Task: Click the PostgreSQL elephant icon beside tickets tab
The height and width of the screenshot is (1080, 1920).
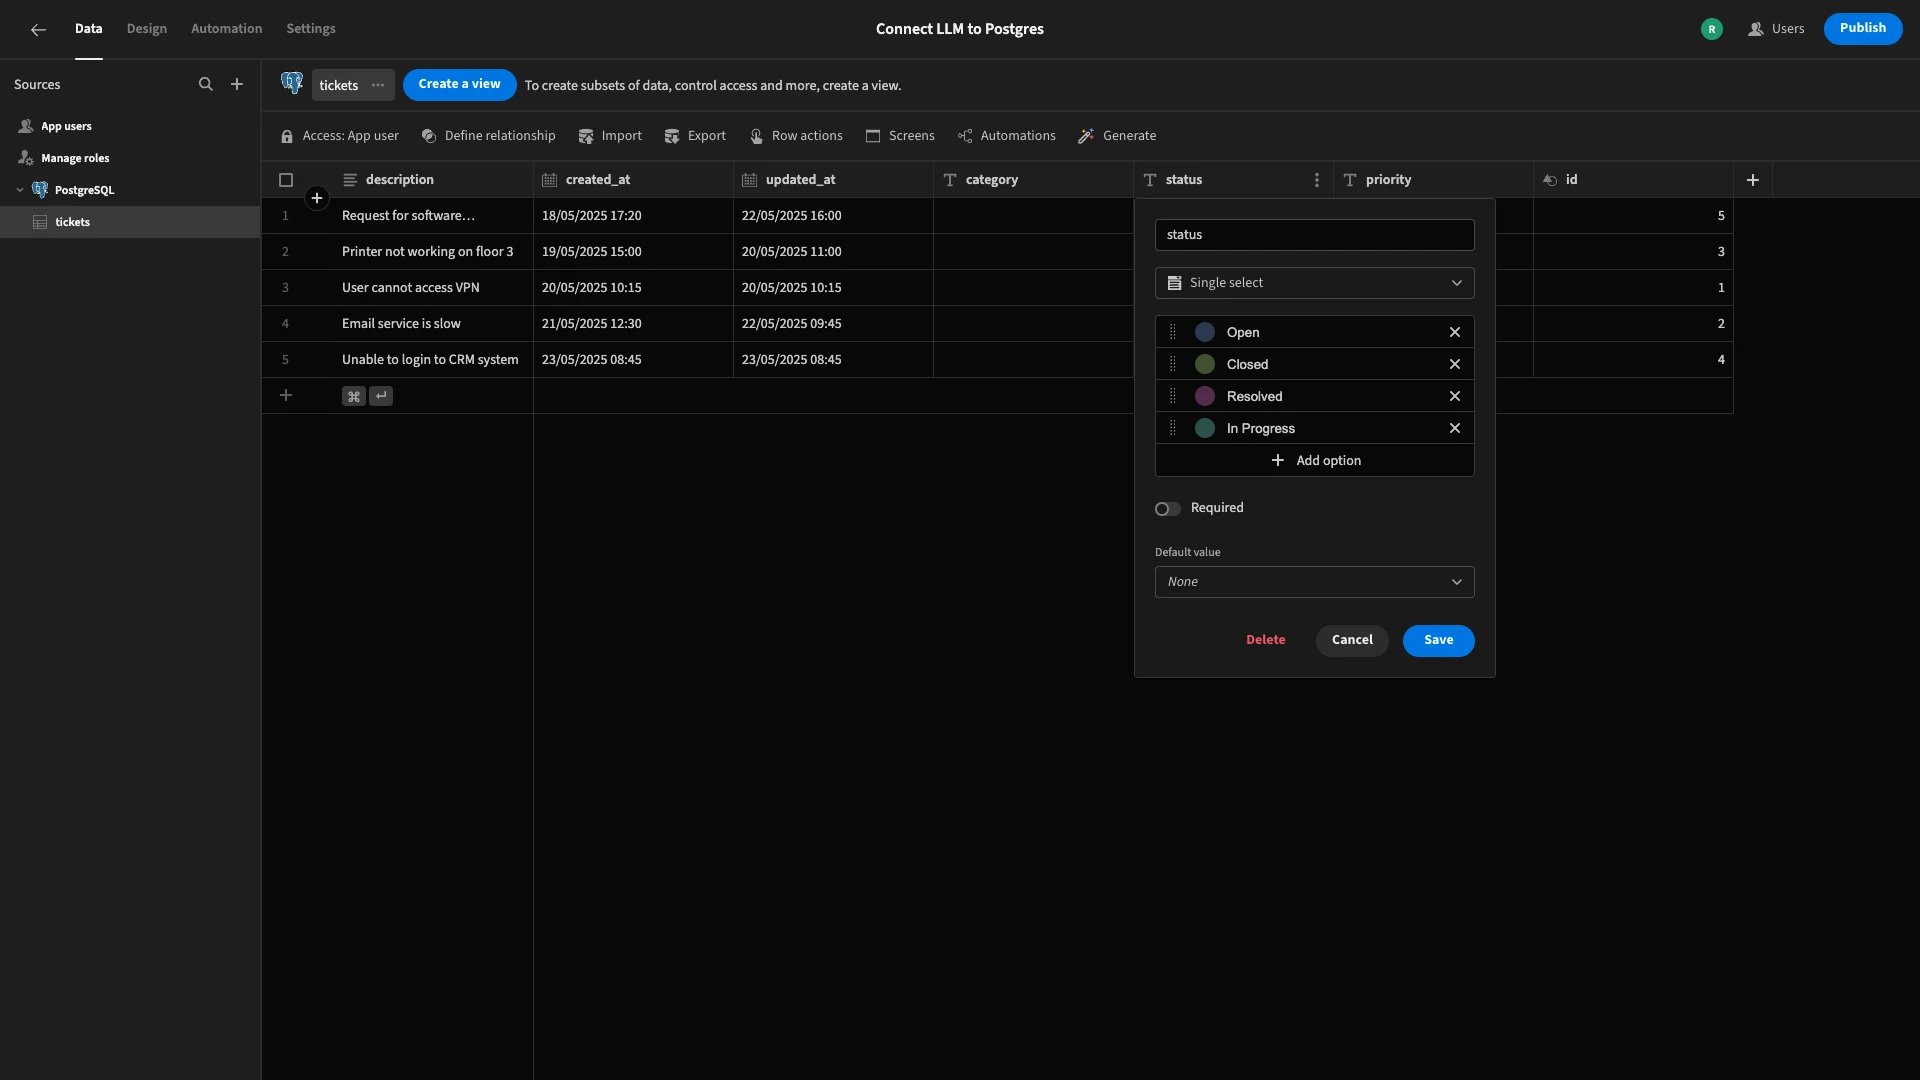Action: (292, 84)
